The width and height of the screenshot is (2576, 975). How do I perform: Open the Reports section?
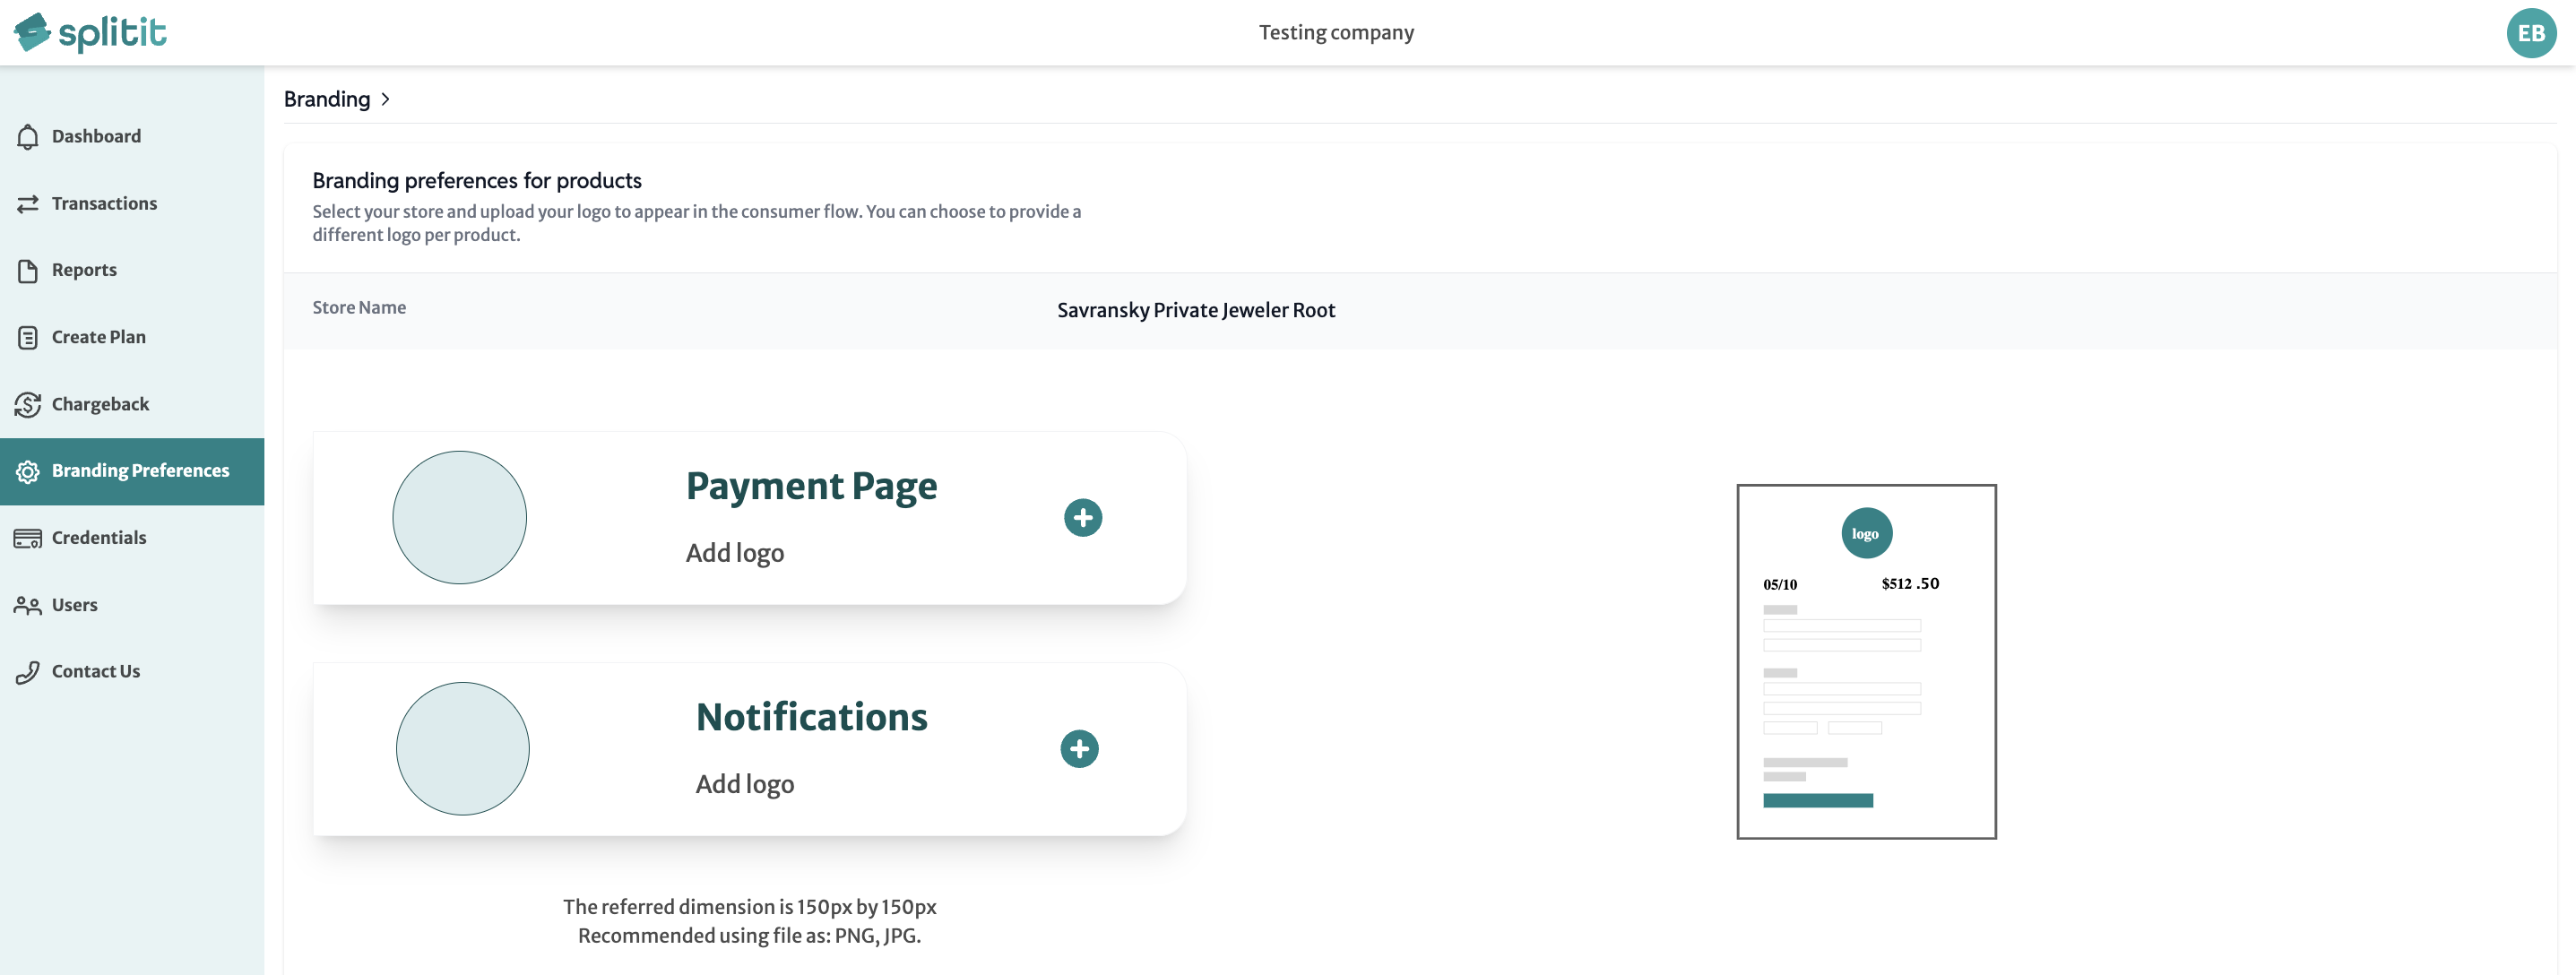[x=132, y=271]
